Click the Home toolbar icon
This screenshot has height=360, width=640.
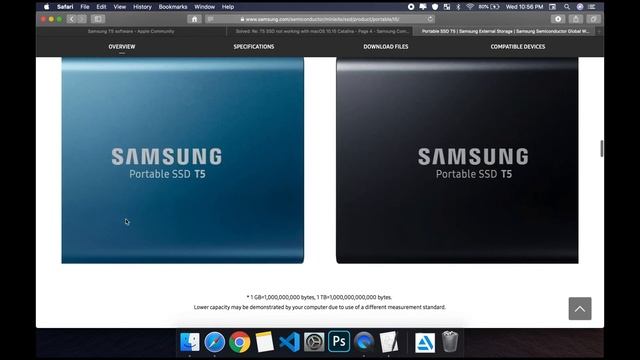coord(194,19)
